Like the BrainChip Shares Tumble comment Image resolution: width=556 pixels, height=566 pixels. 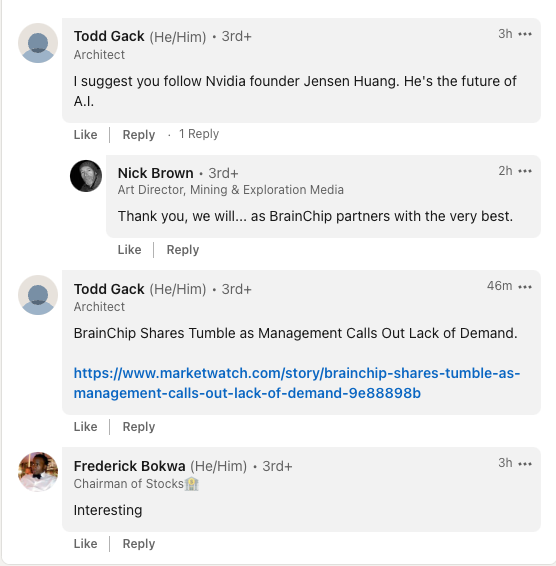pyautogui.click(x=86, y=427)
